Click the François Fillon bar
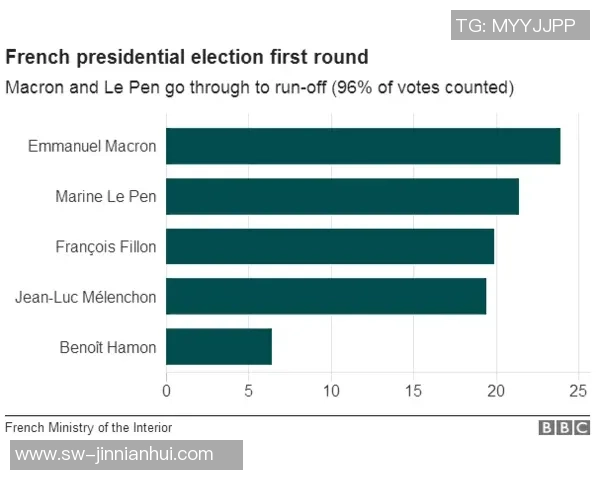 (330, 246)
